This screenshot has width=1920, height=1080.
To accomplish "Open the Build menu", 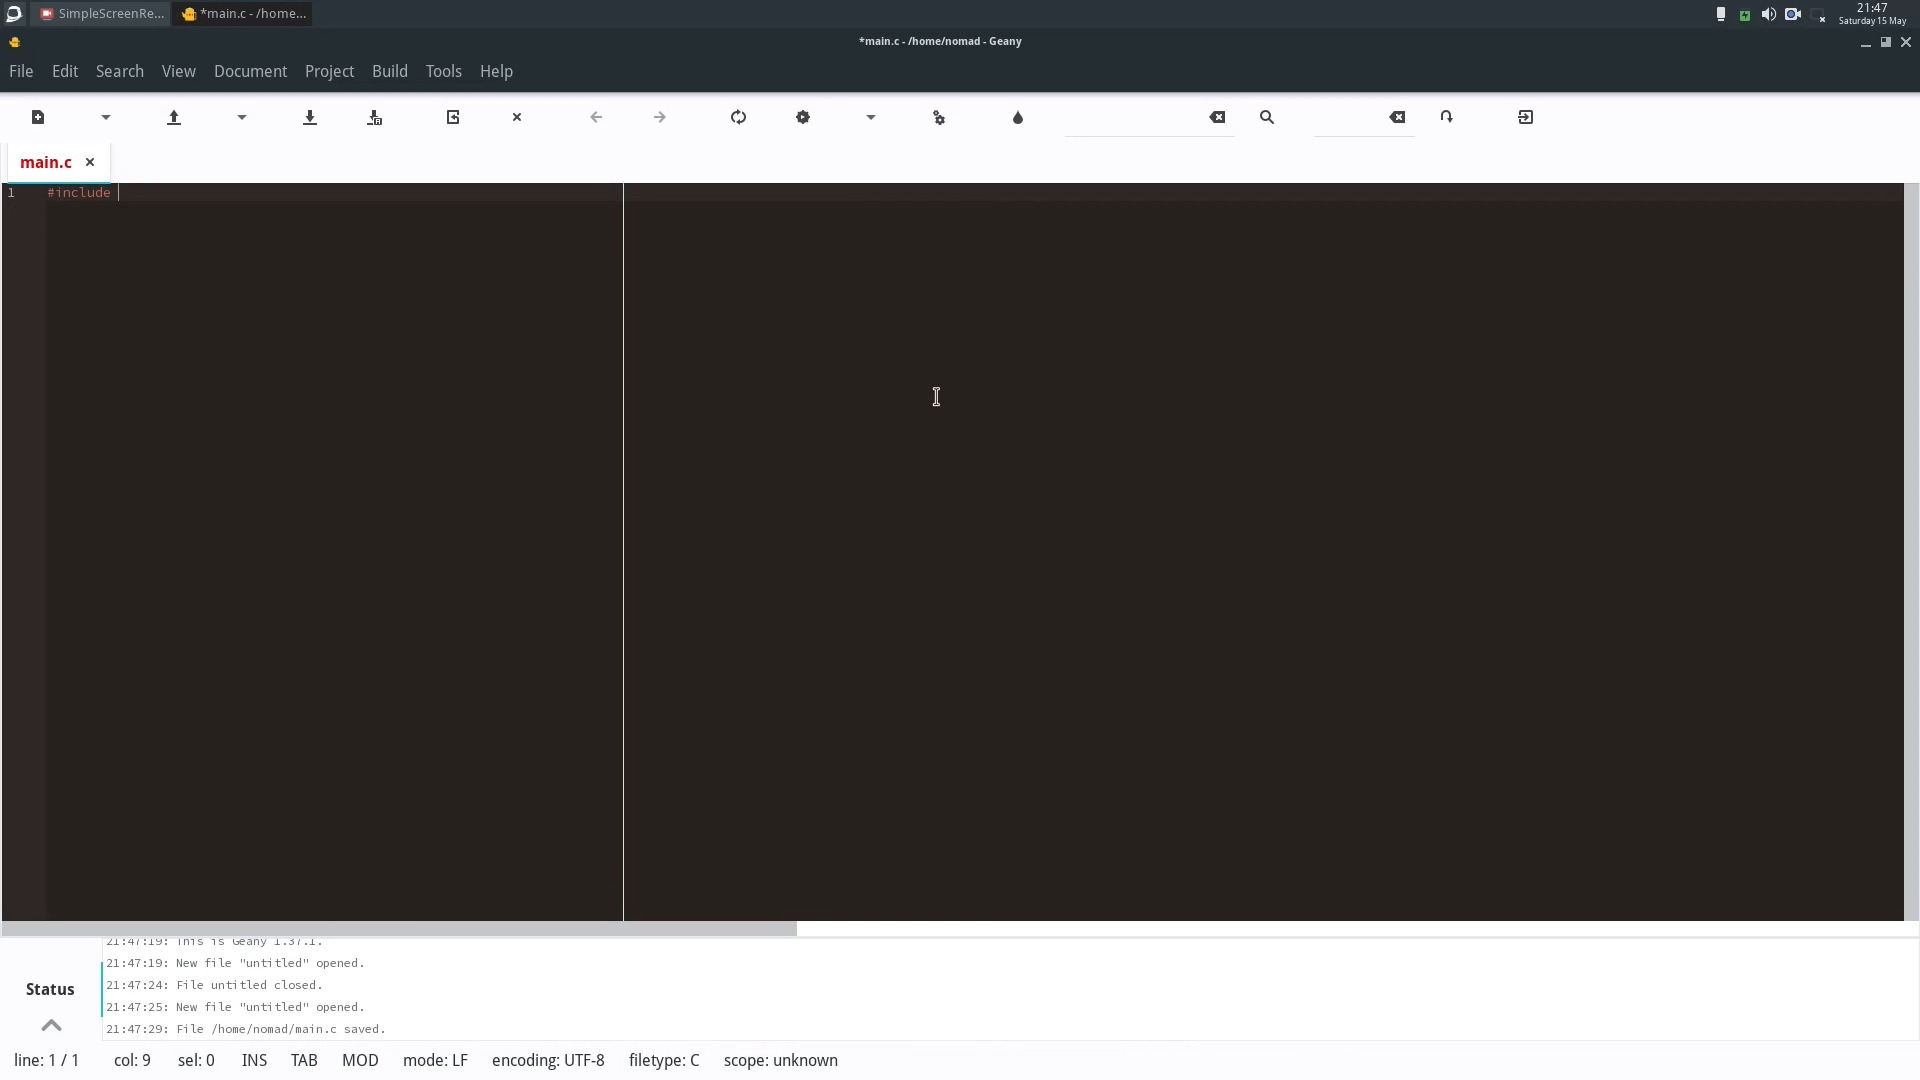I will coord(390,71).
